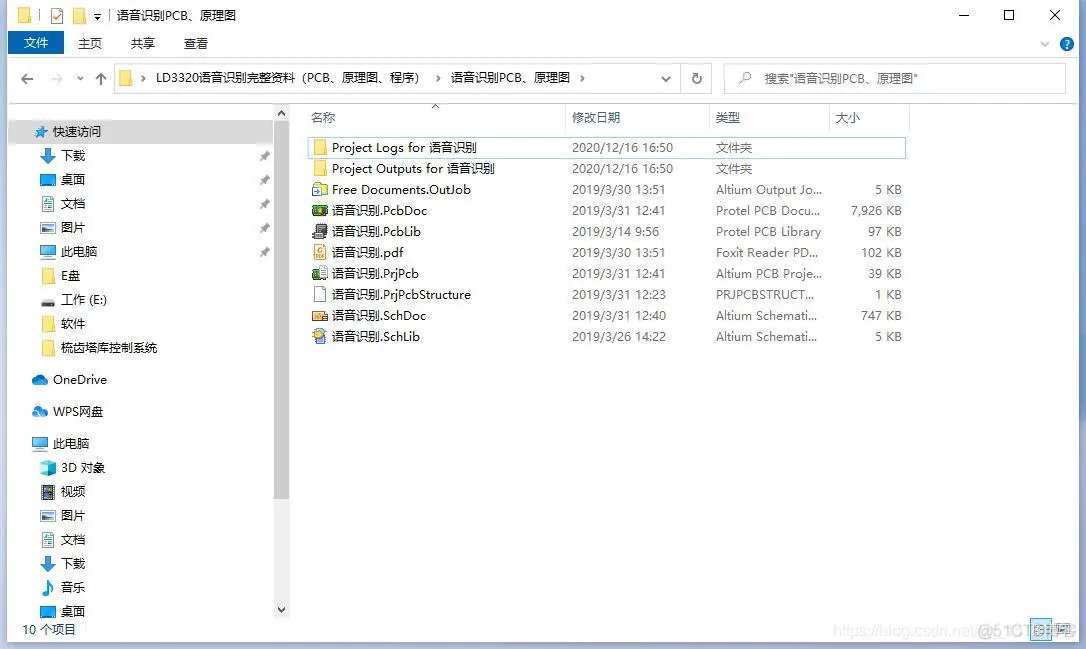
Task: Click the navigation pane scroll down arrow
Action: [281, 610]
